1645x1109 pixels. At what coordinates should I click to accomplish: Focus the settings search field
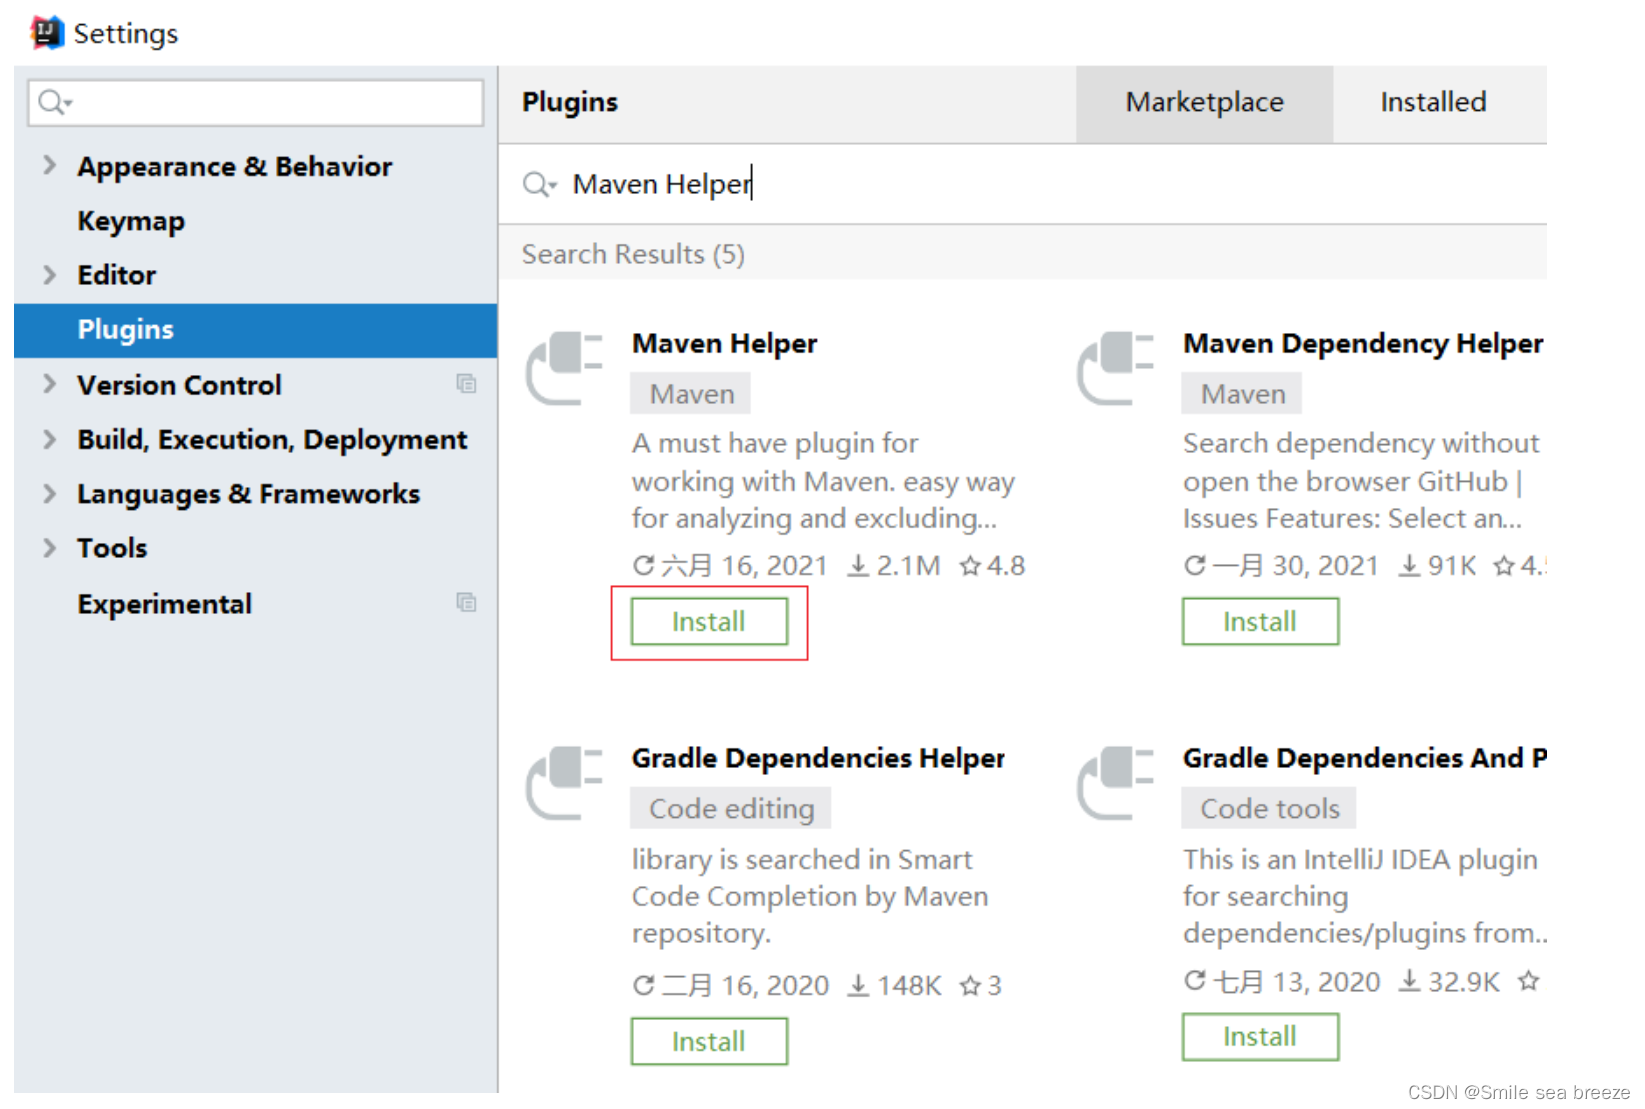coord(256,102)
